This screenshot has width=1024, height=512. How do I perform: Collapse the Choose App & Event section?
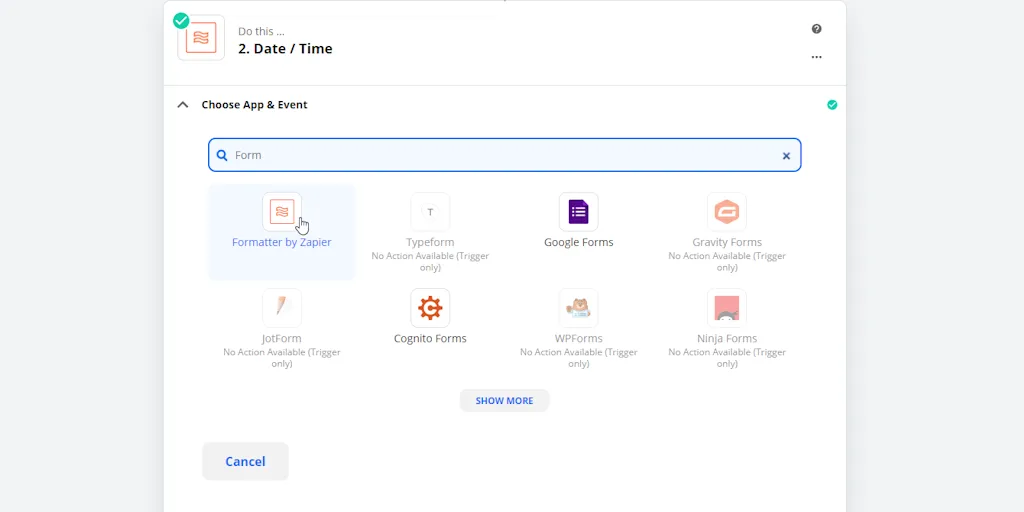pos(183,104)
